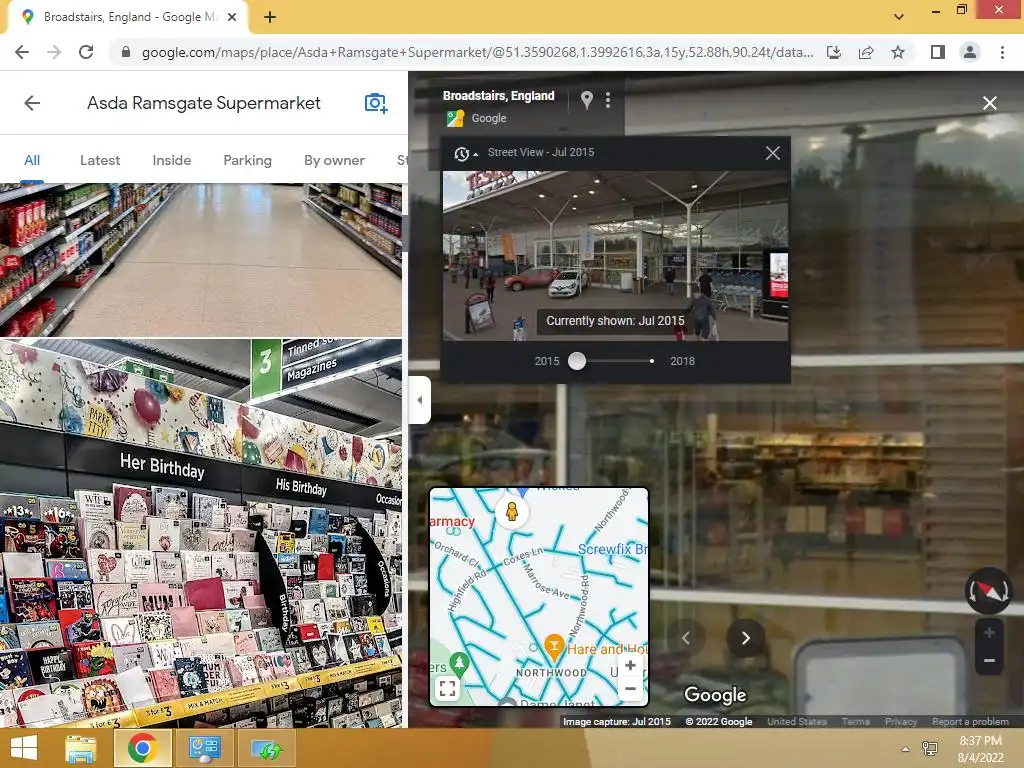1024x768 pixels.
Task: Reload the page
Action: 86,52
